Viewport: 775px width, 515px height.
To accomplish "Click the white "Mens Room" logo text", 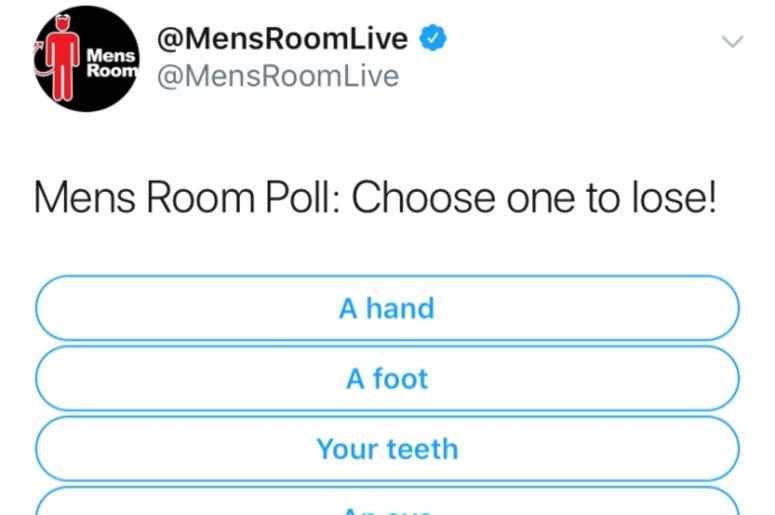I will pos(112,63).
